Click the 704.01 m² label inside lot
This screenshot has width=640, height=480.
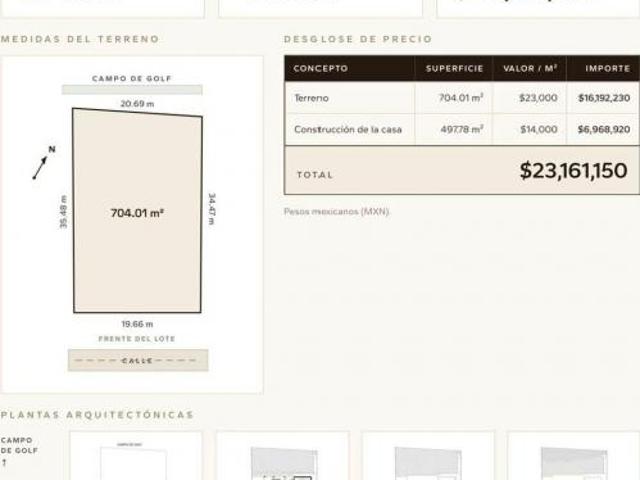137,213
